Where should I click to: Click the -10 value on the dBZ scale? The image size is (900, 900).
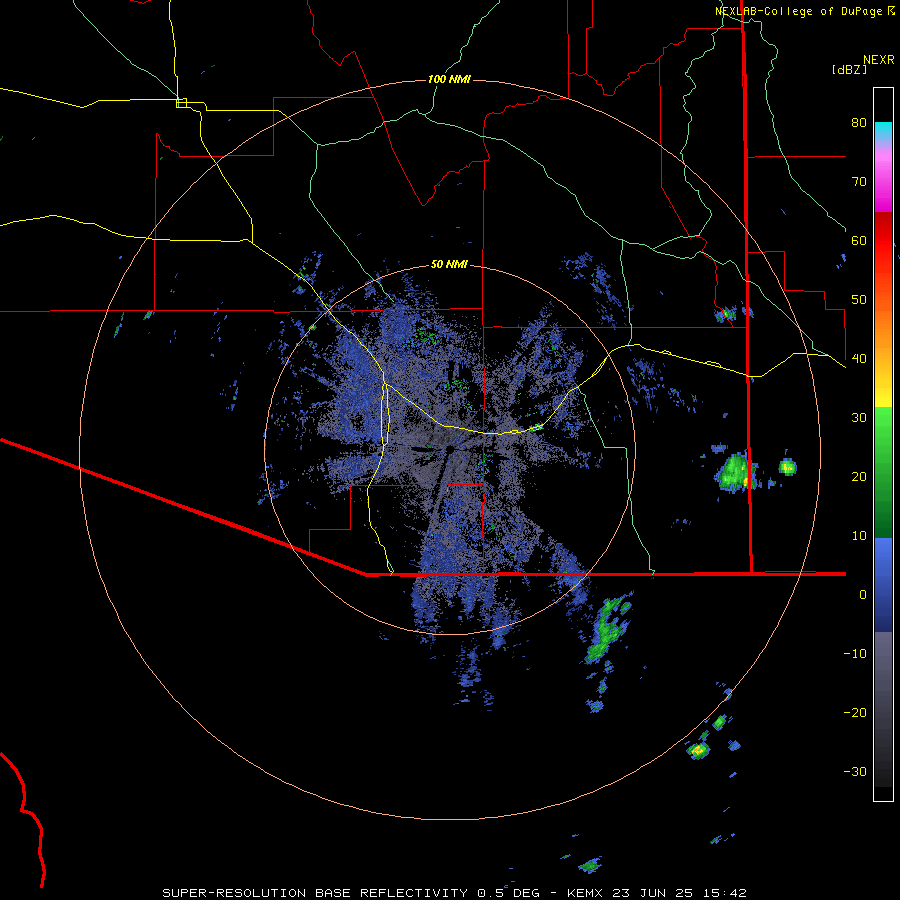coord(855,654)
